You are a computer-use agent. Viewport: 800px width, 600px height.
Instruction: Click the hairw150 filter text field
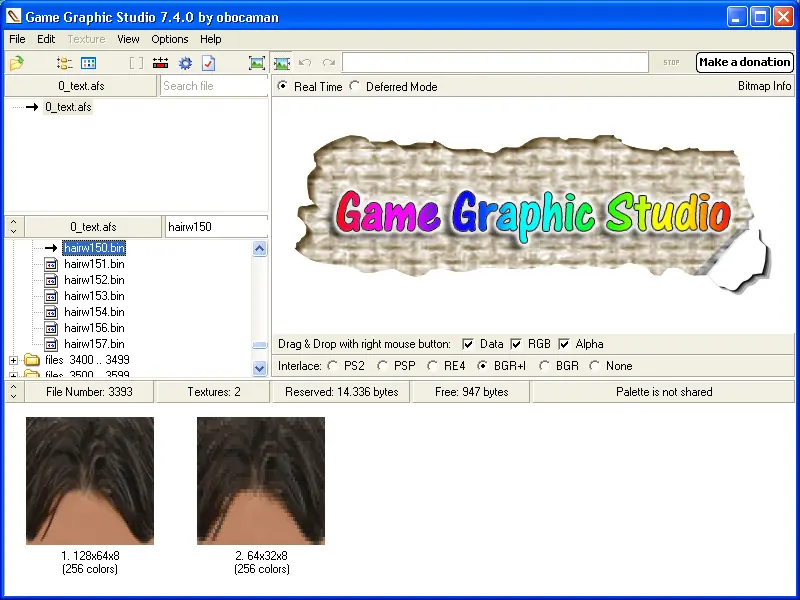pos(216,227)
